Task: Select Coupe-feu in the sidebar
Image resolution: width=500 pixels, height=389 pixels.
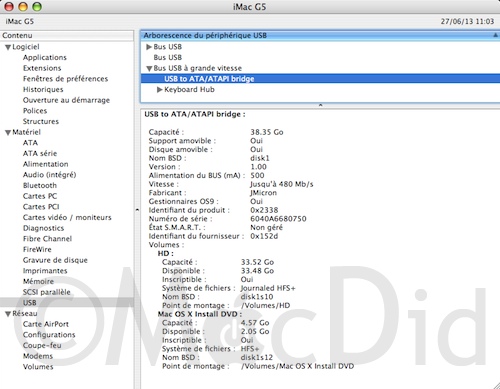Action: (x=42, y=345)
